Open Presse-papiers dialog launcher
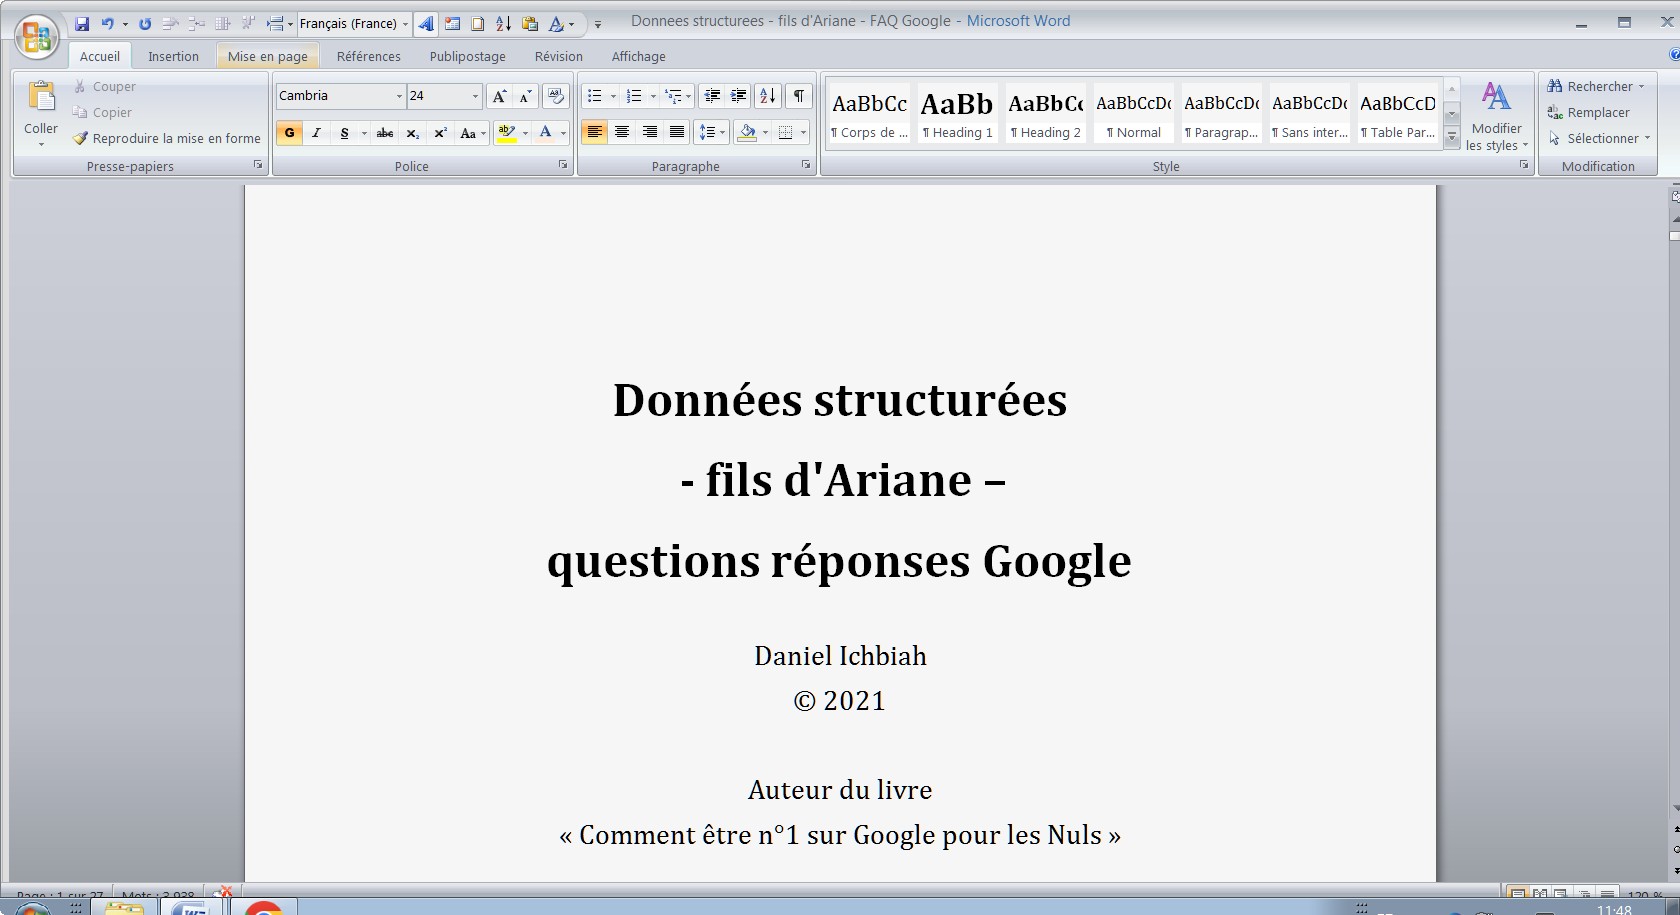1680x915 pixels. coord(258,165)
